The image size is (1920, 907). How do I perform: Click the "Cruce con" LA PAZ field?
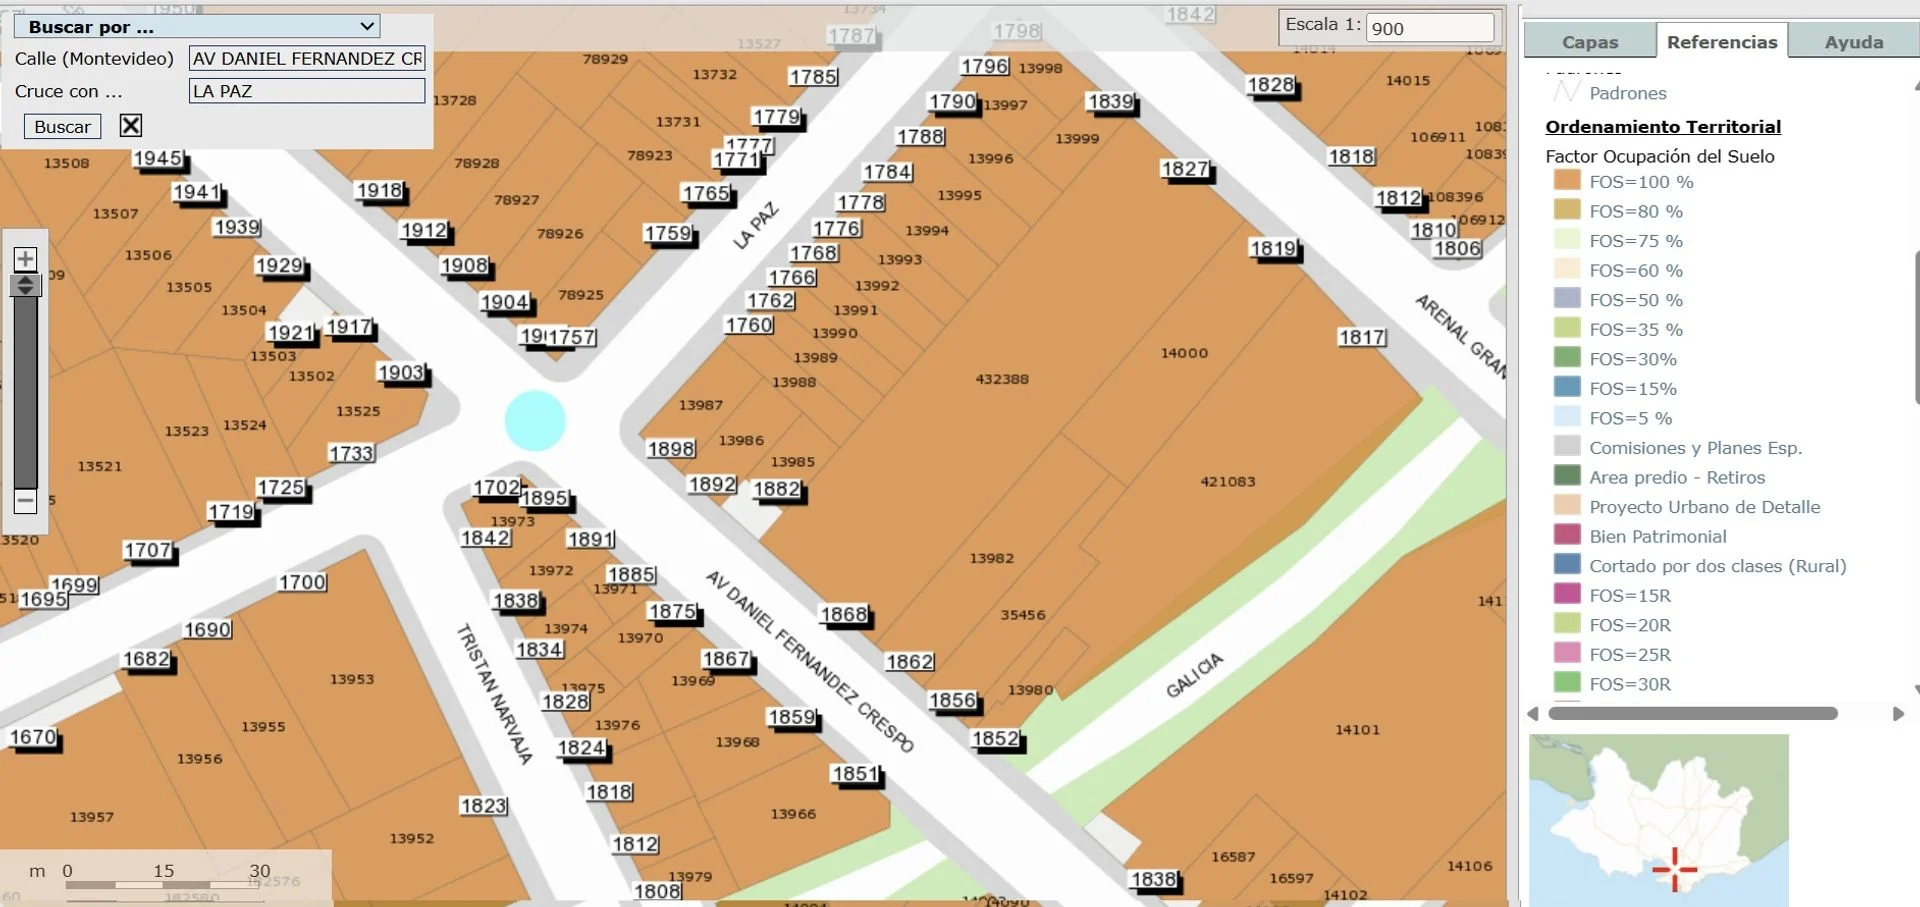coord(307,91)
